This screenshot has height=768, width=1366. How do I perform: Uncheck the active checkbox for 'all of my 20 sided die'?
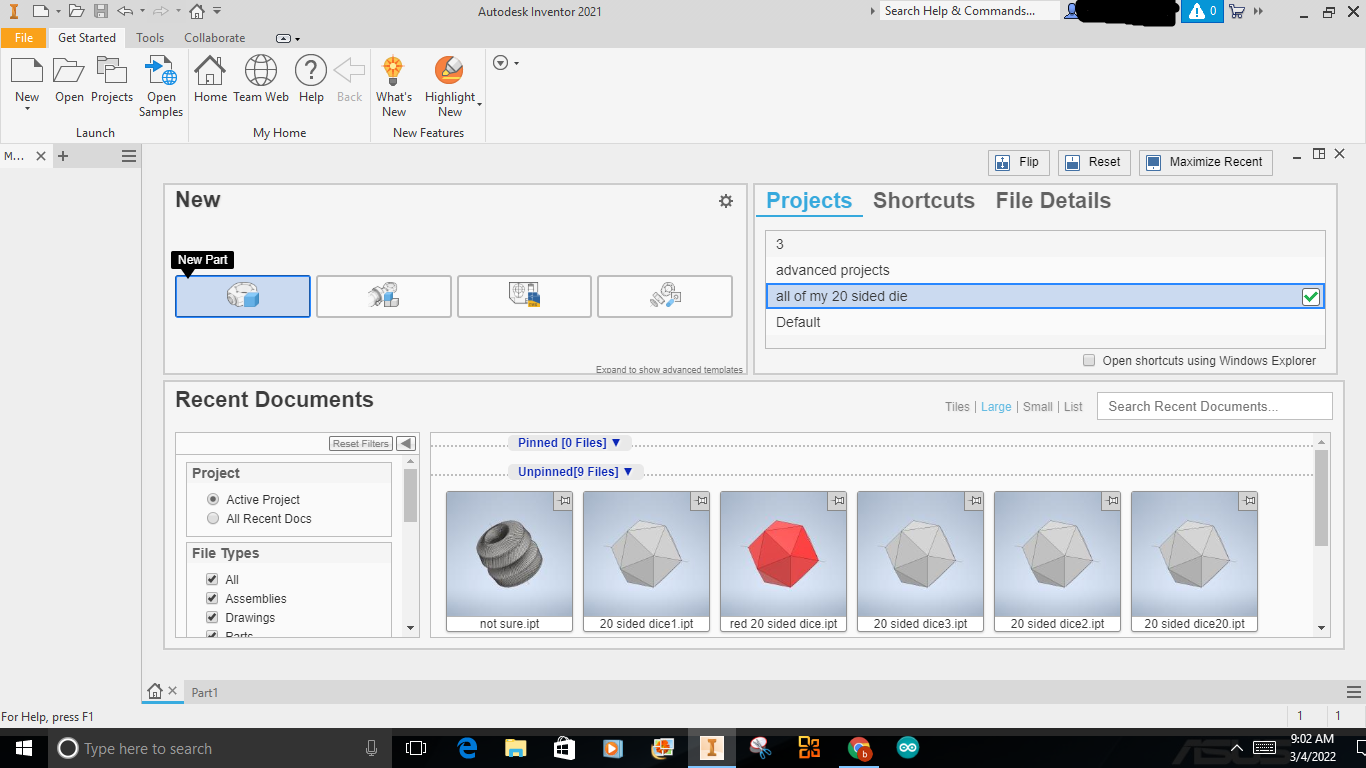1311,296
